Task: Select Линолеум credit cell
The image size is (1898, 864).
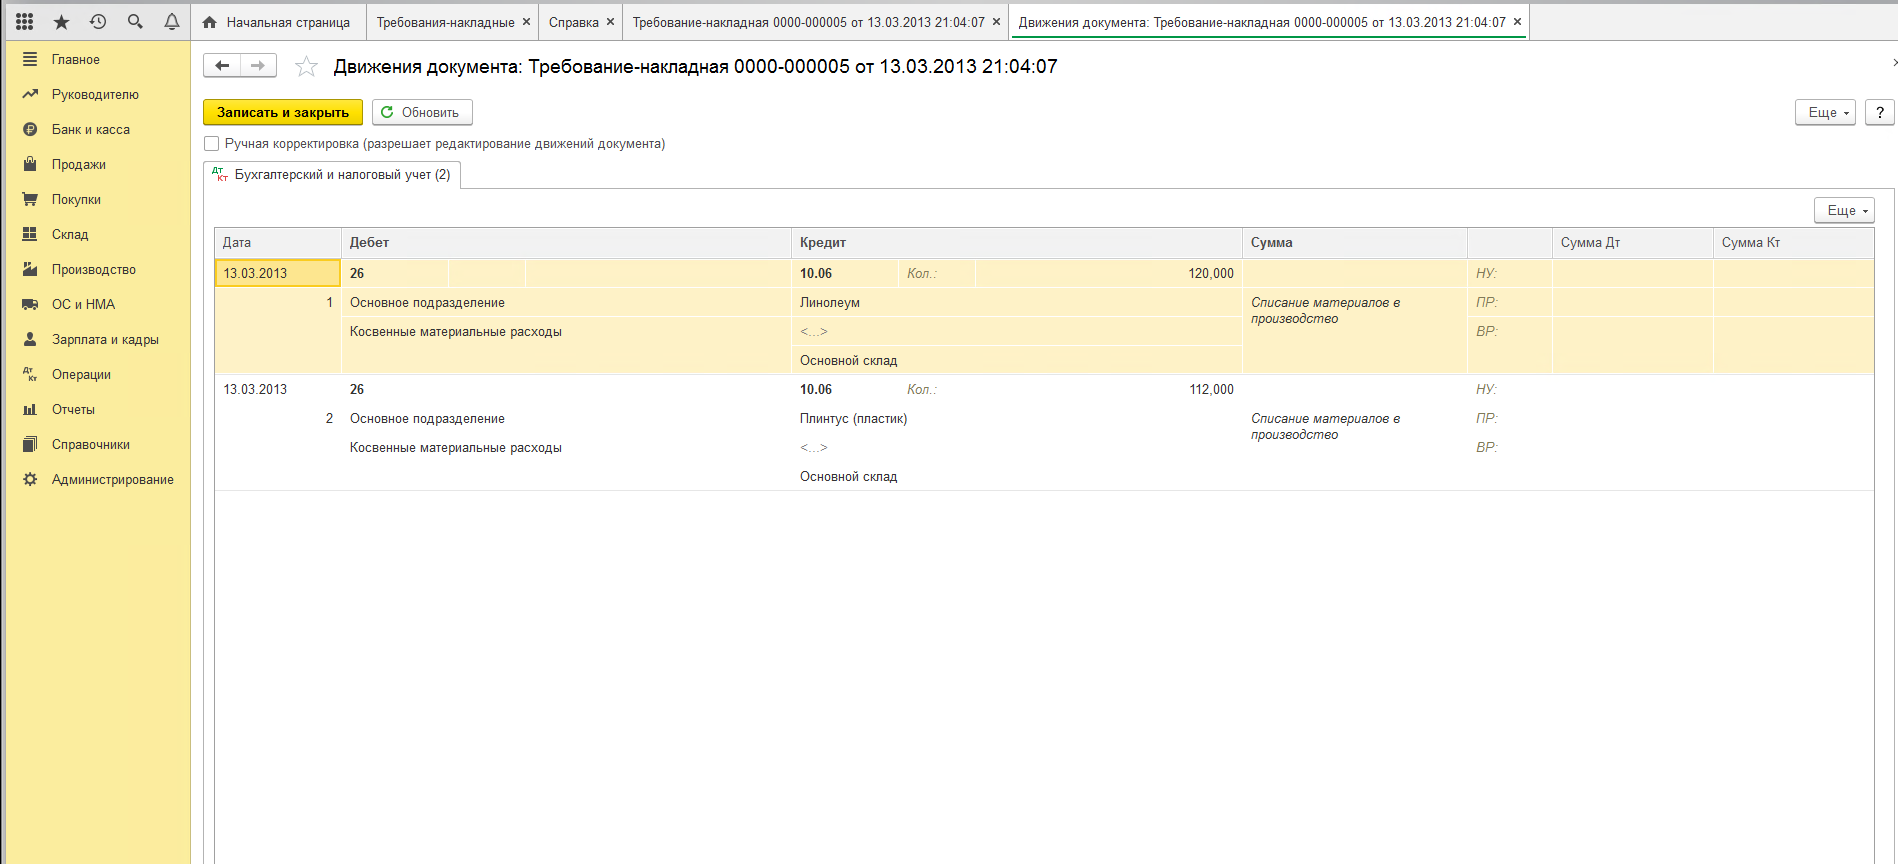Action: pyautogui.click(x=1017, y=302)
